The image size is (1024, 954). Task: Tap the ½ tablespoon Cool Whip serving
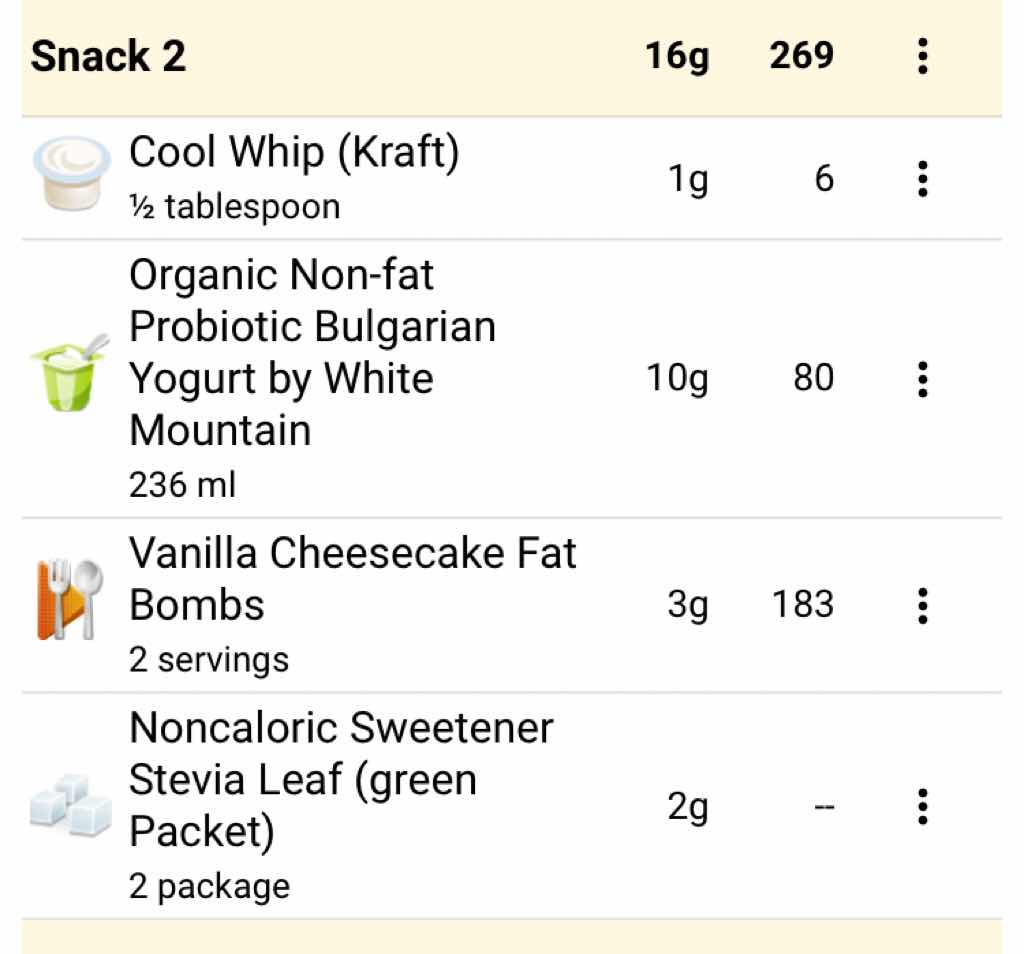tap(235, 207)
